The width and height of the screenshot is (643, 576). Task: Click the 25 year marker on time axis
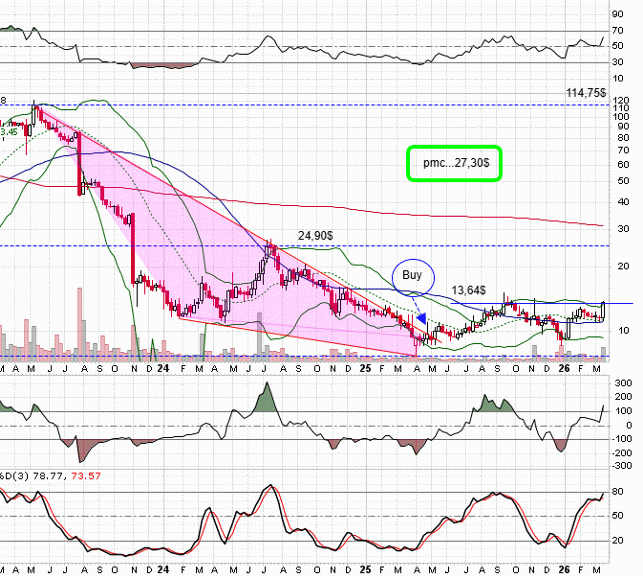pyautogui.click(x=365, y=367)
